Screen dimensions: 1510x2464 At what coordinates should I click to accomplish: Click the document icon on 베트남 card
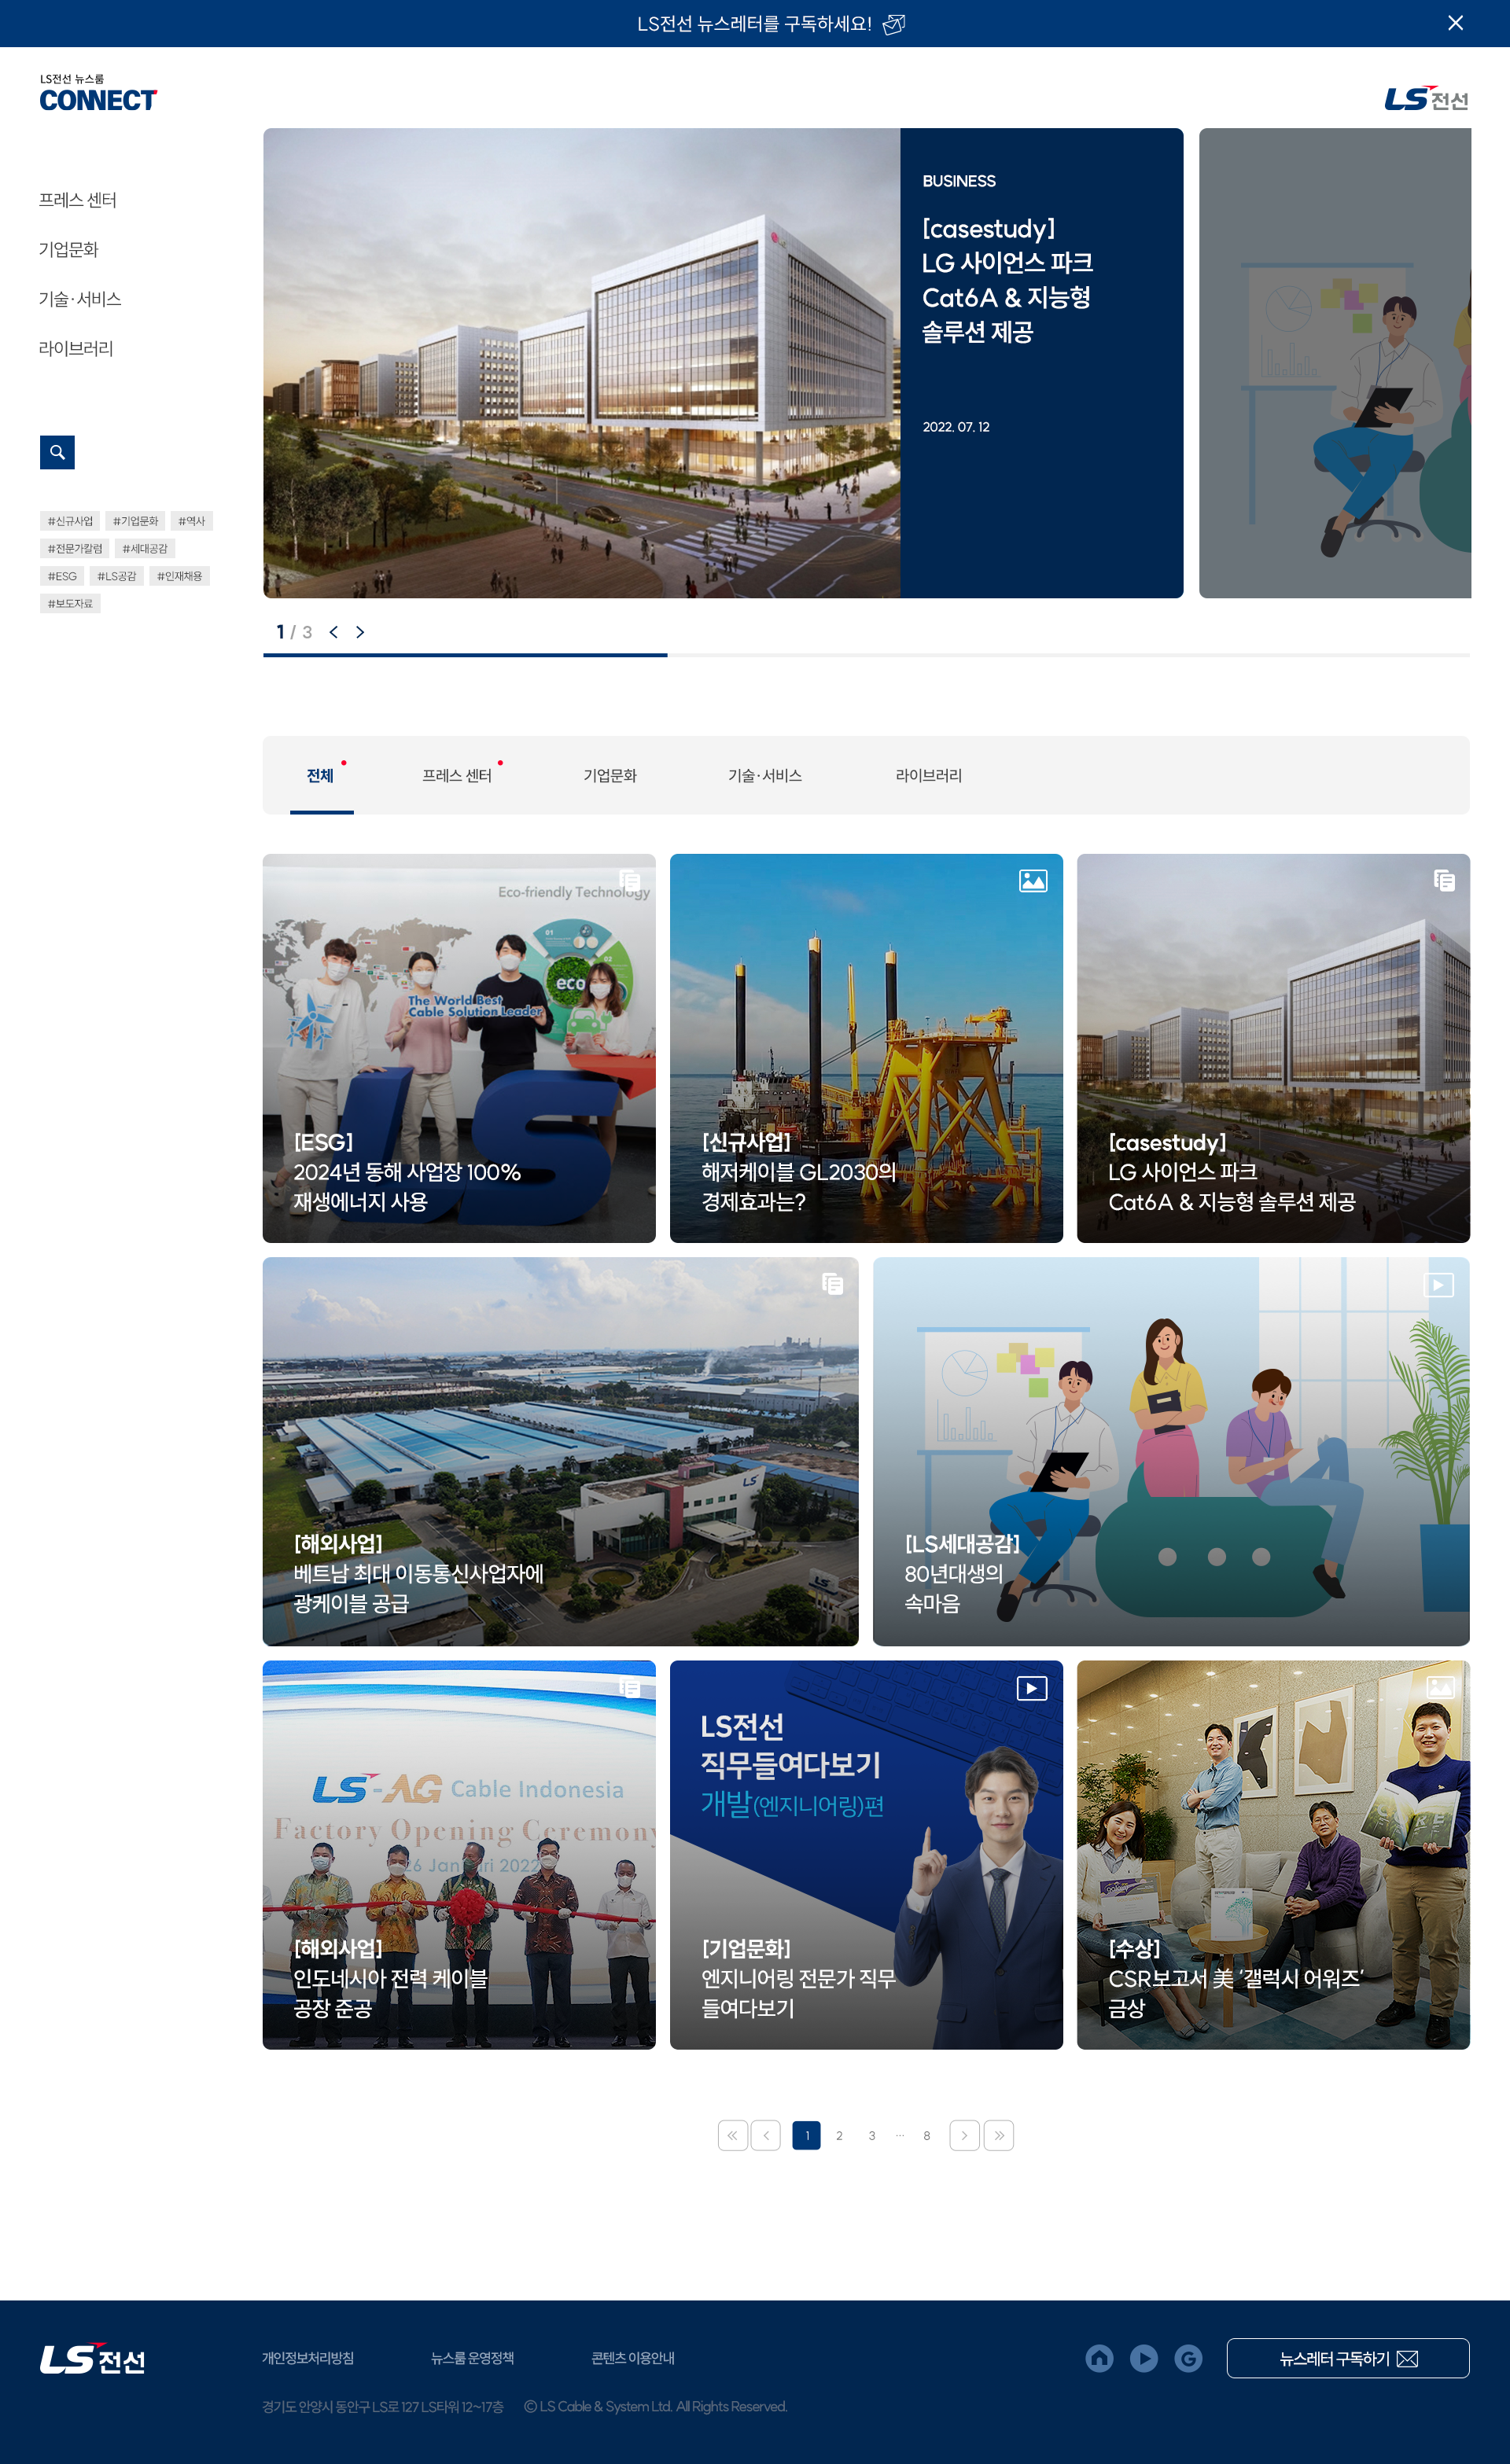click(x=832, y=1284)
